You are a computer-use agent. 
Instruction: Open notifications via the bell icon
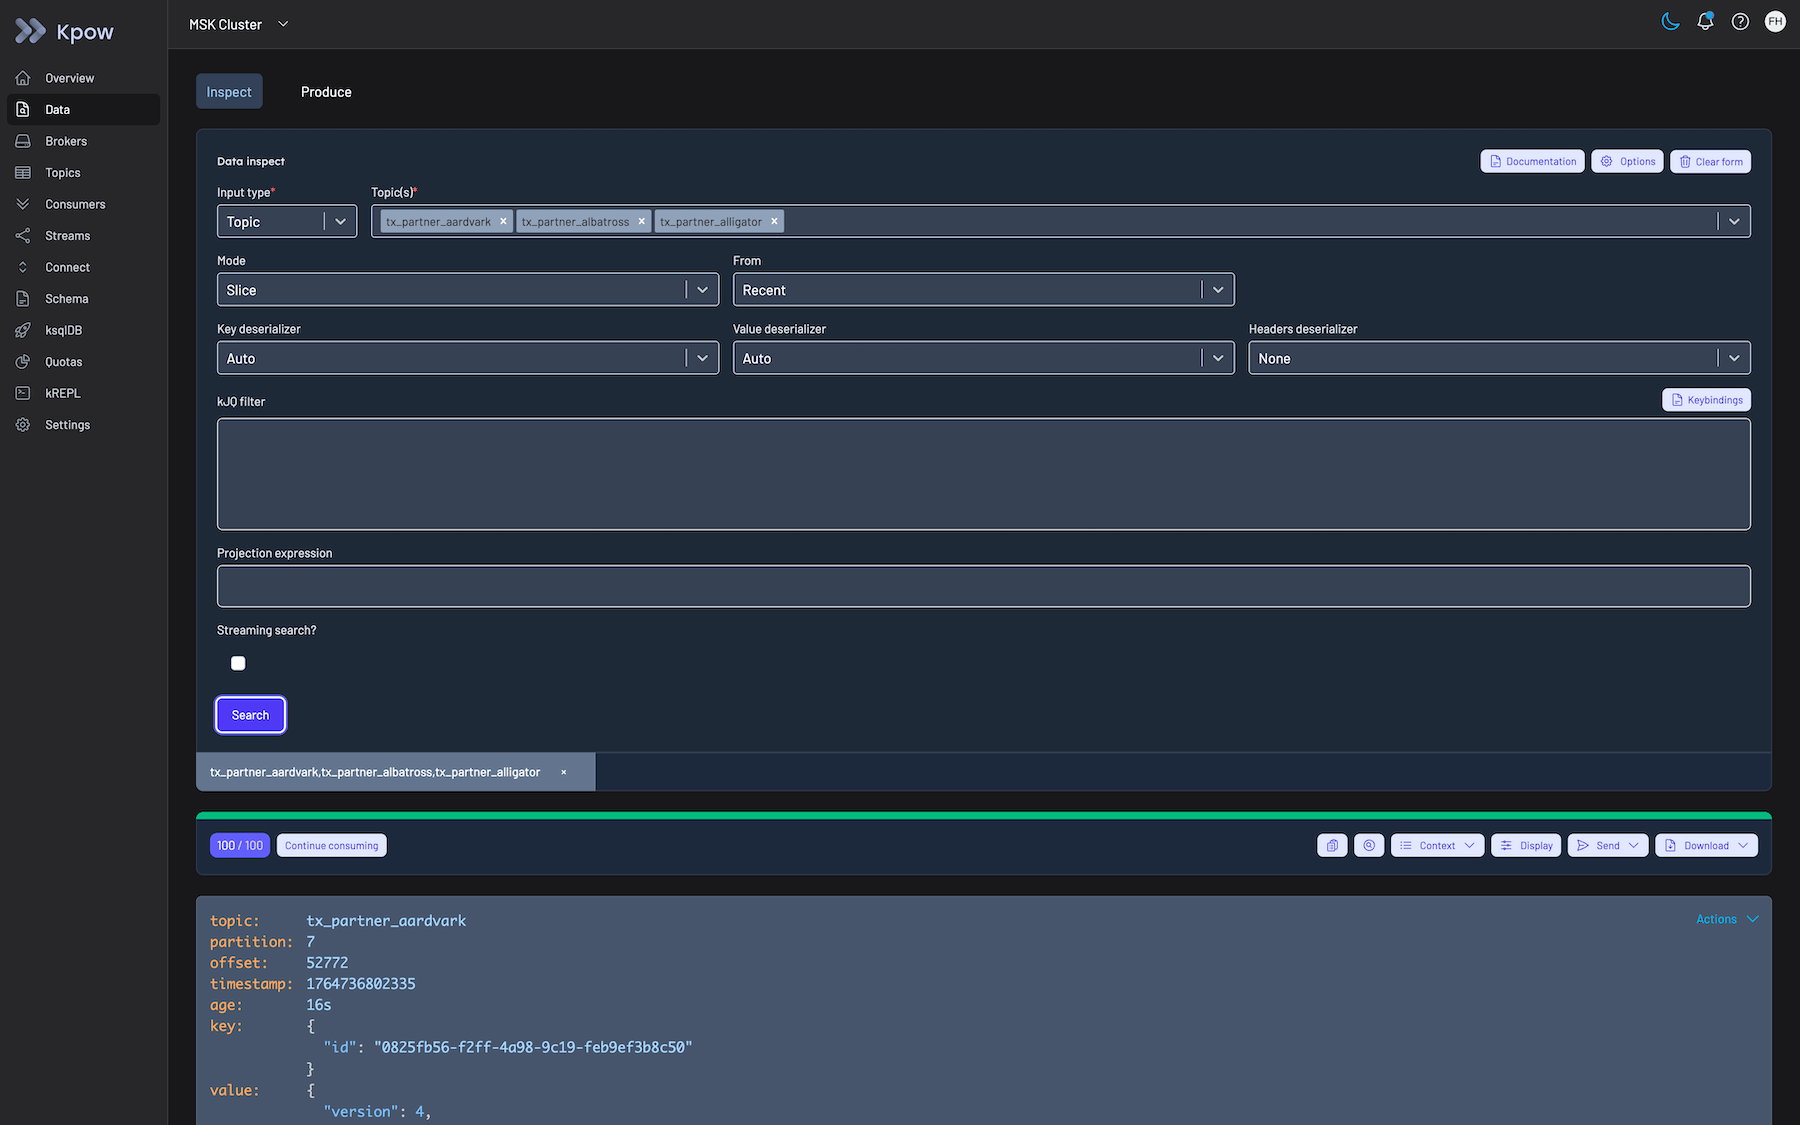point(1705,21)
